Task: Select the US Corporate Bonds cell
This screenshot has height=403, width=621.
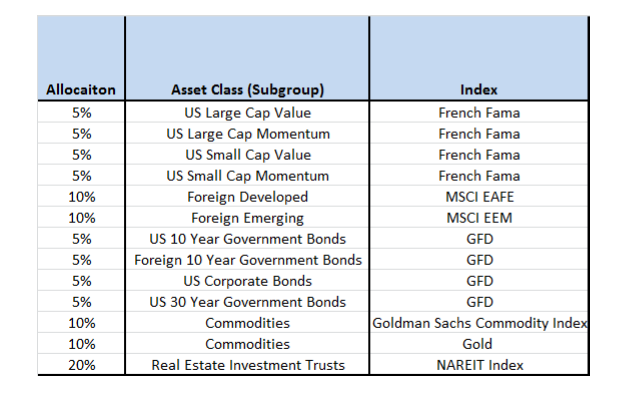Action: (x=248, y=281)
